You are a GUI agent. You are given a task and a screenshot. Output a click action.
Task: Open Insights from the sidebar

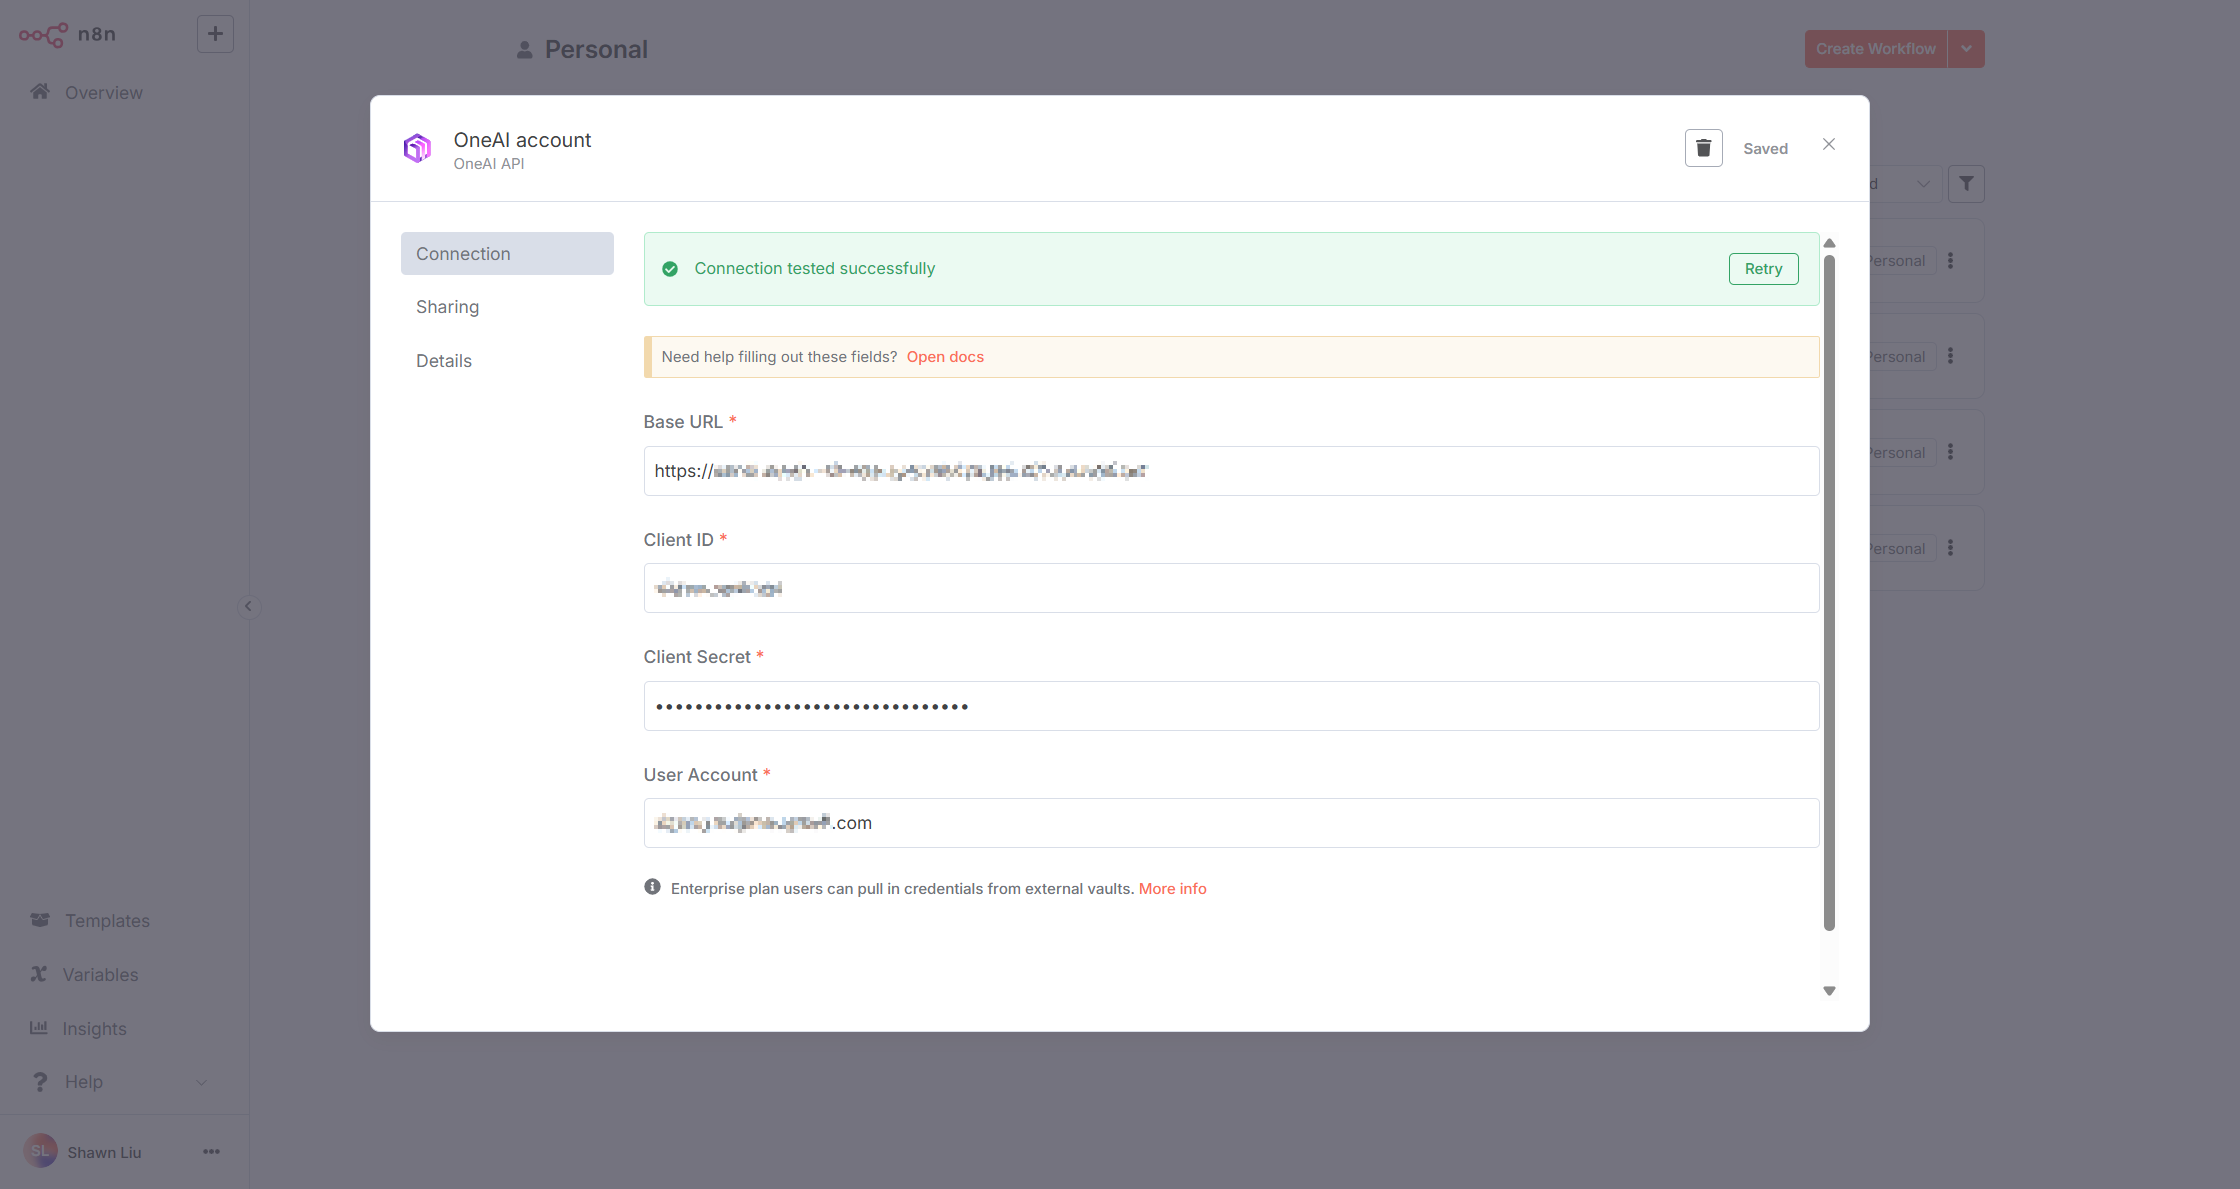[94, 1028]
